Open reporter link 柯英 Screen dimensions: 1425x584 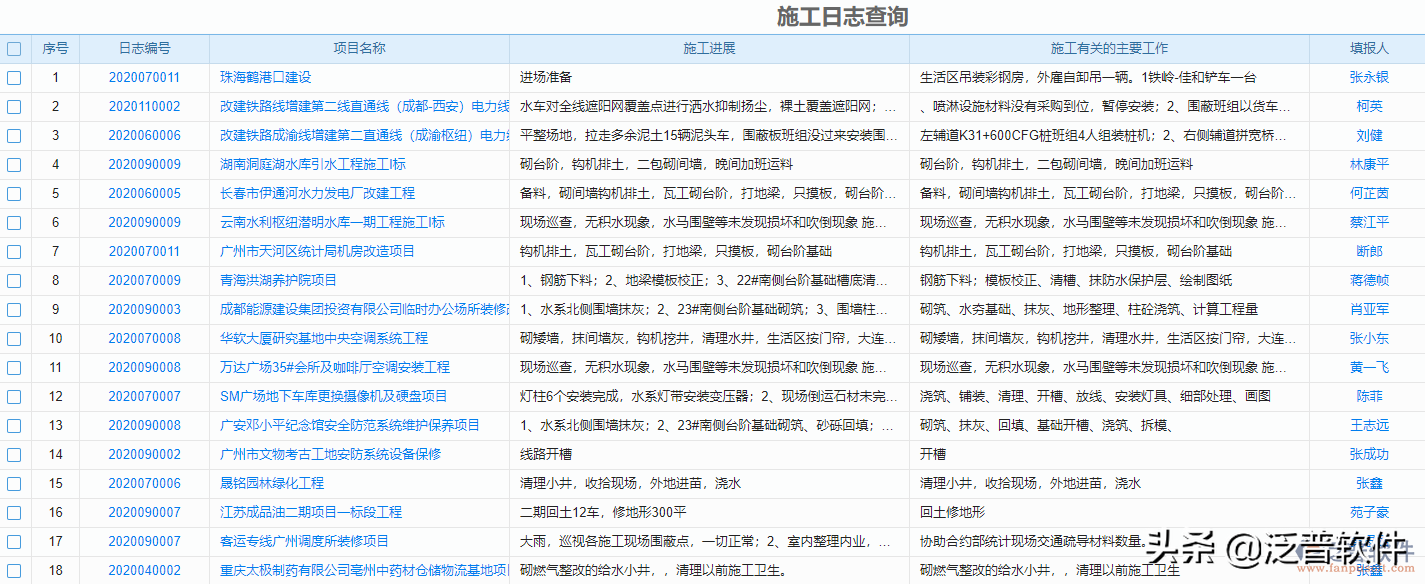pyautogui.click(x=1369, y=106)
